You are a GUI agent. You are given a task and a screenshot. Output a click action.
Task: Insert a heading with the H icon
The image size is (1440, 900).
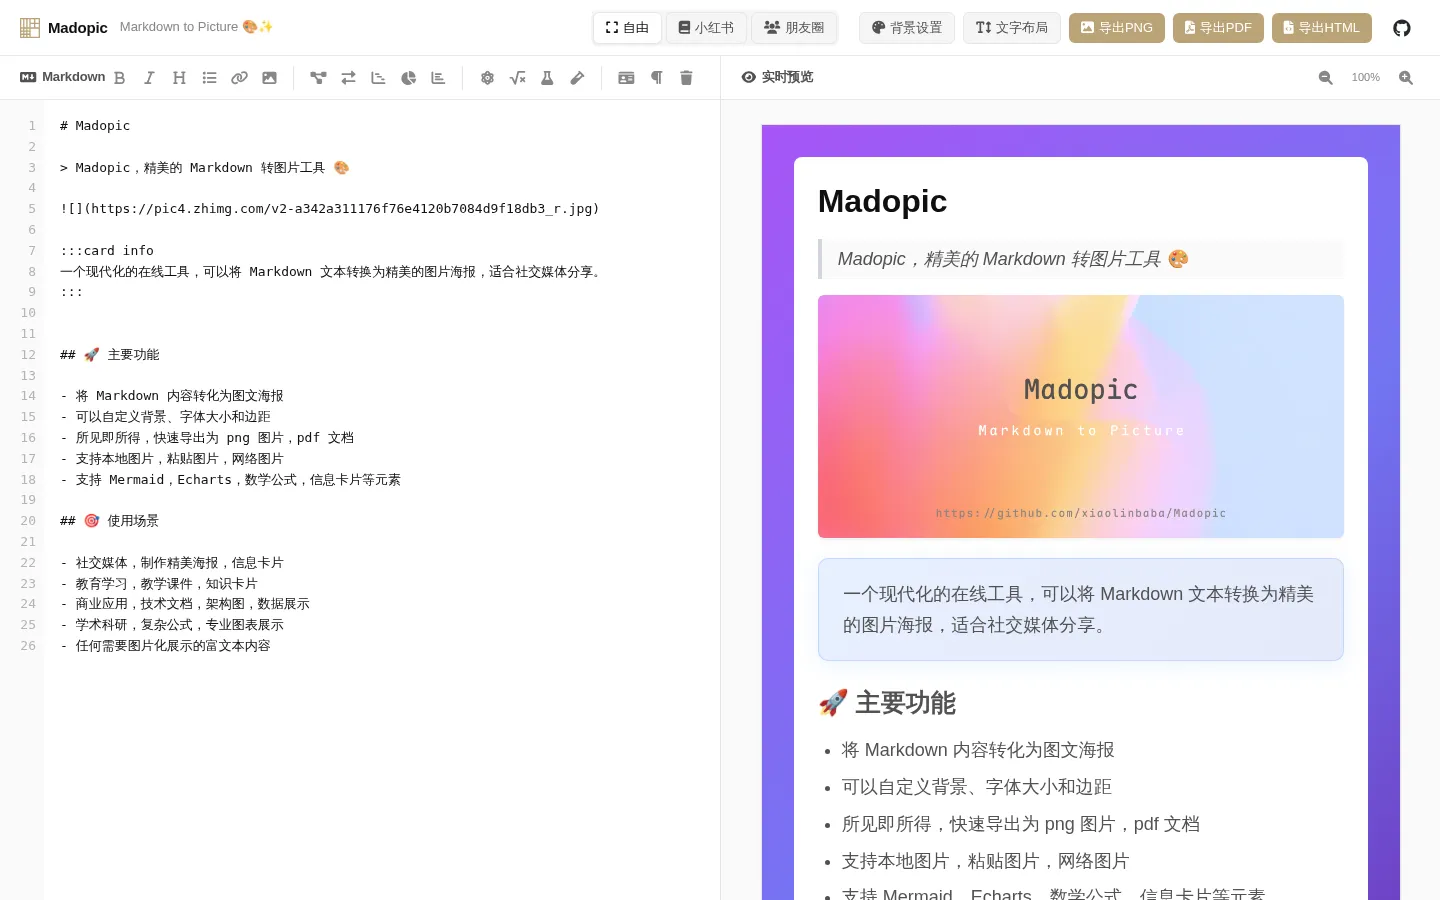[179, 78]
